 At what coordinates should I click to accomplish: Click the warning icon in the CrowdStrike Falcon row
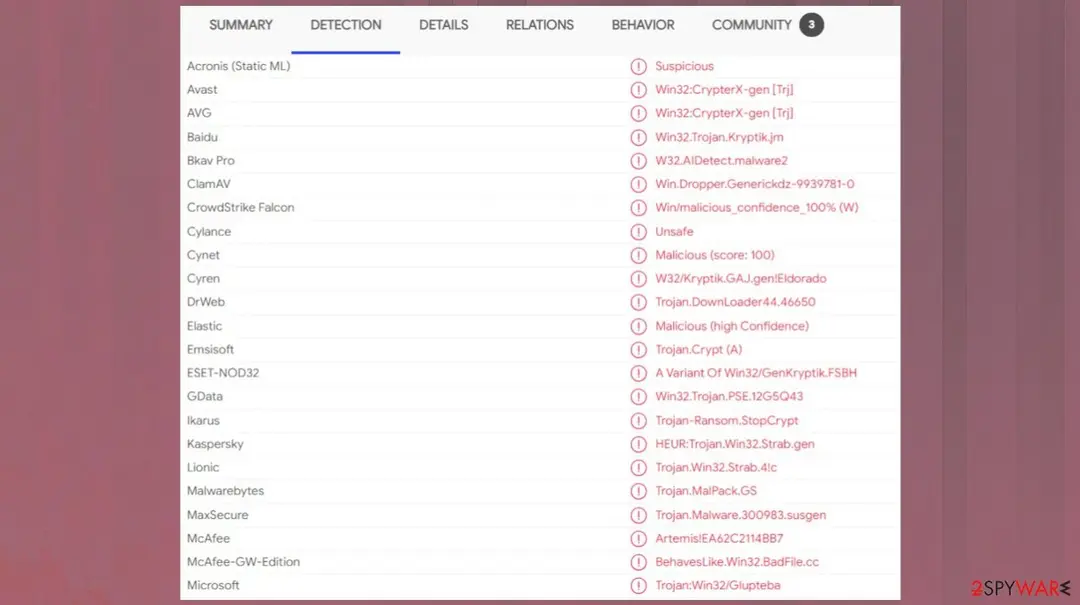pyautogui.click(x=638, y=207)
